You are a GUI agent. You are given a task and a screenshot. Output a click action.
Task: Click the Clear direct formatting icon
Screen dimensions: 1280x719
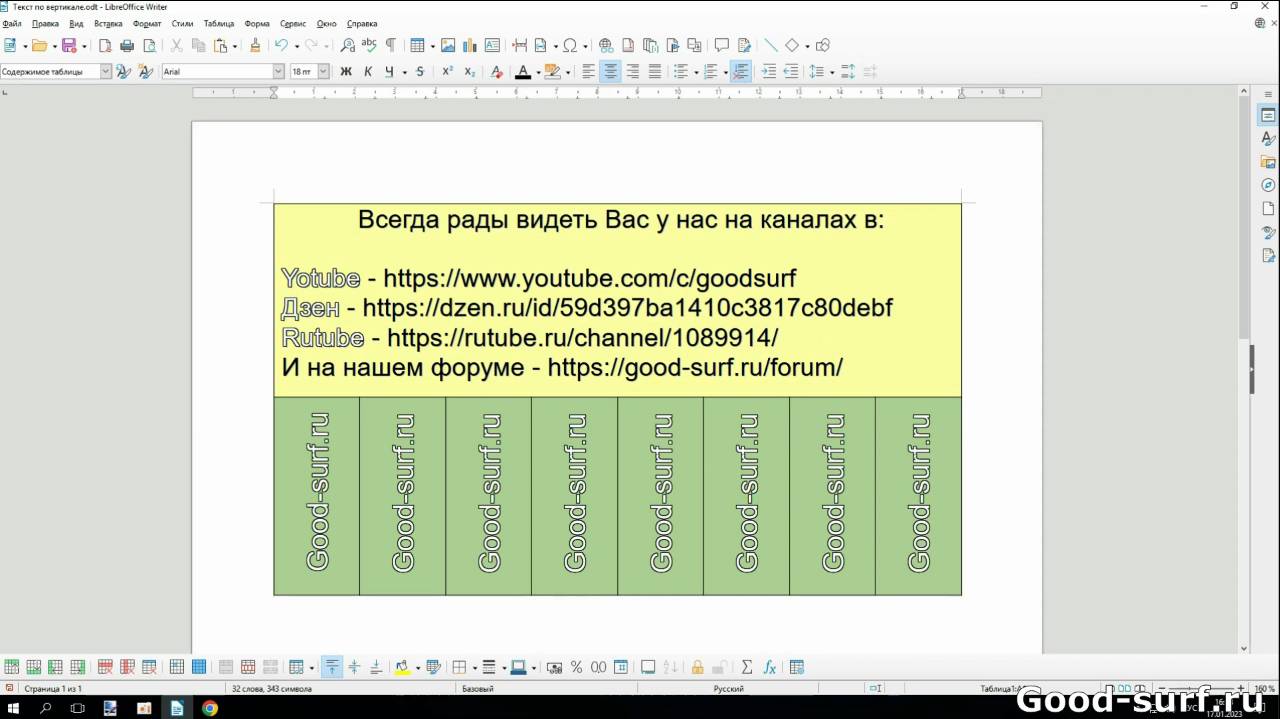[497, 71]
